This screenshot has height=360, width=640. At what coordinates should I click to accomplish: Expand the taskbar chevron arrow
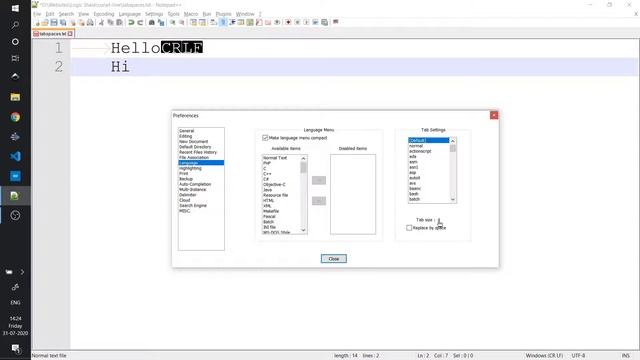tap(22, 272)
